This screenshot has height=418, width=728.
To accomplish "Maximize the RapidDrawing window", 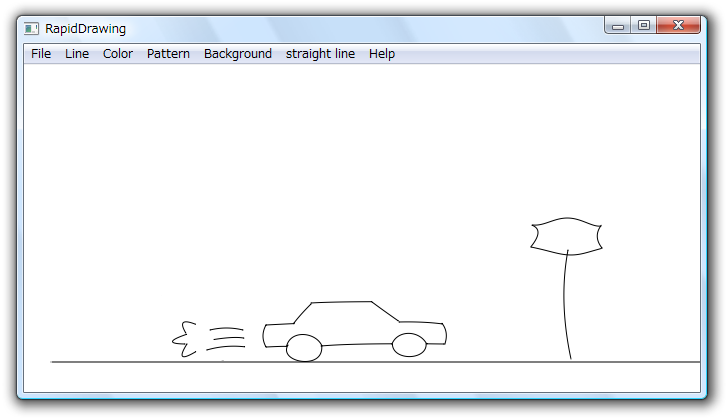I will point(644,26).
